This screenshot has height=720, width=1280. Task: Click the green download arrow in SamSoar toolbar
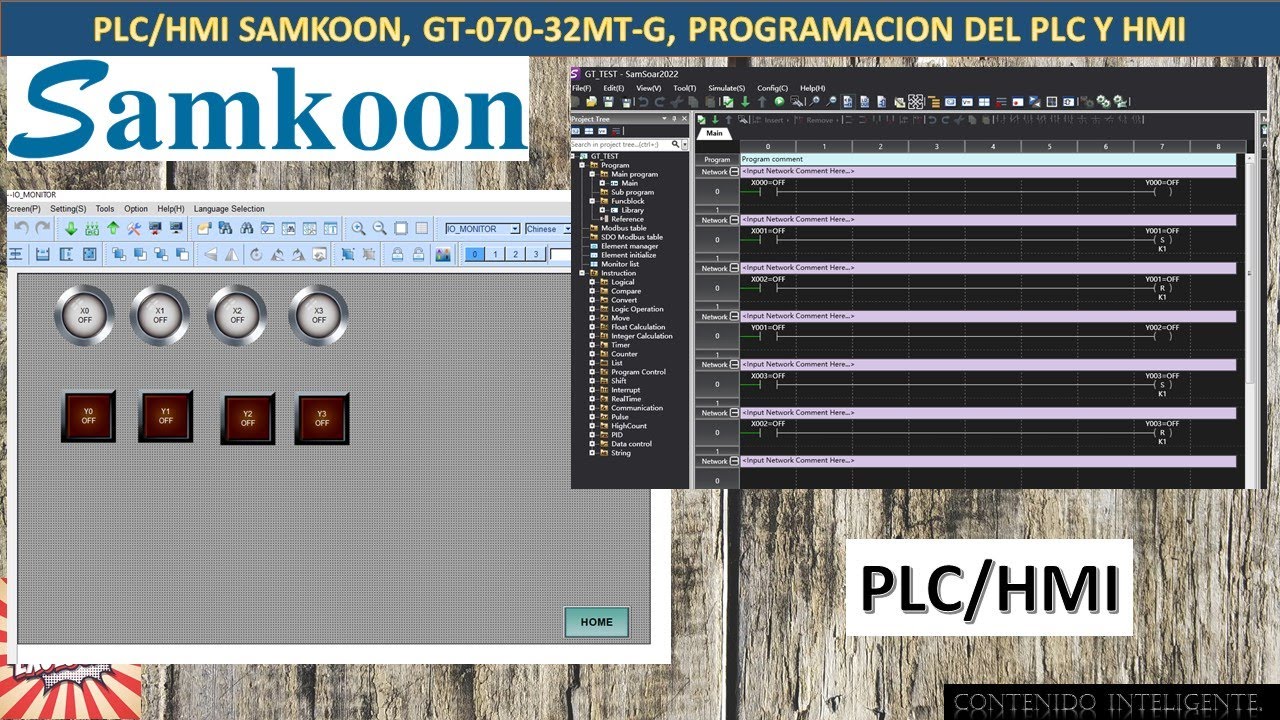tap(745, 101)
